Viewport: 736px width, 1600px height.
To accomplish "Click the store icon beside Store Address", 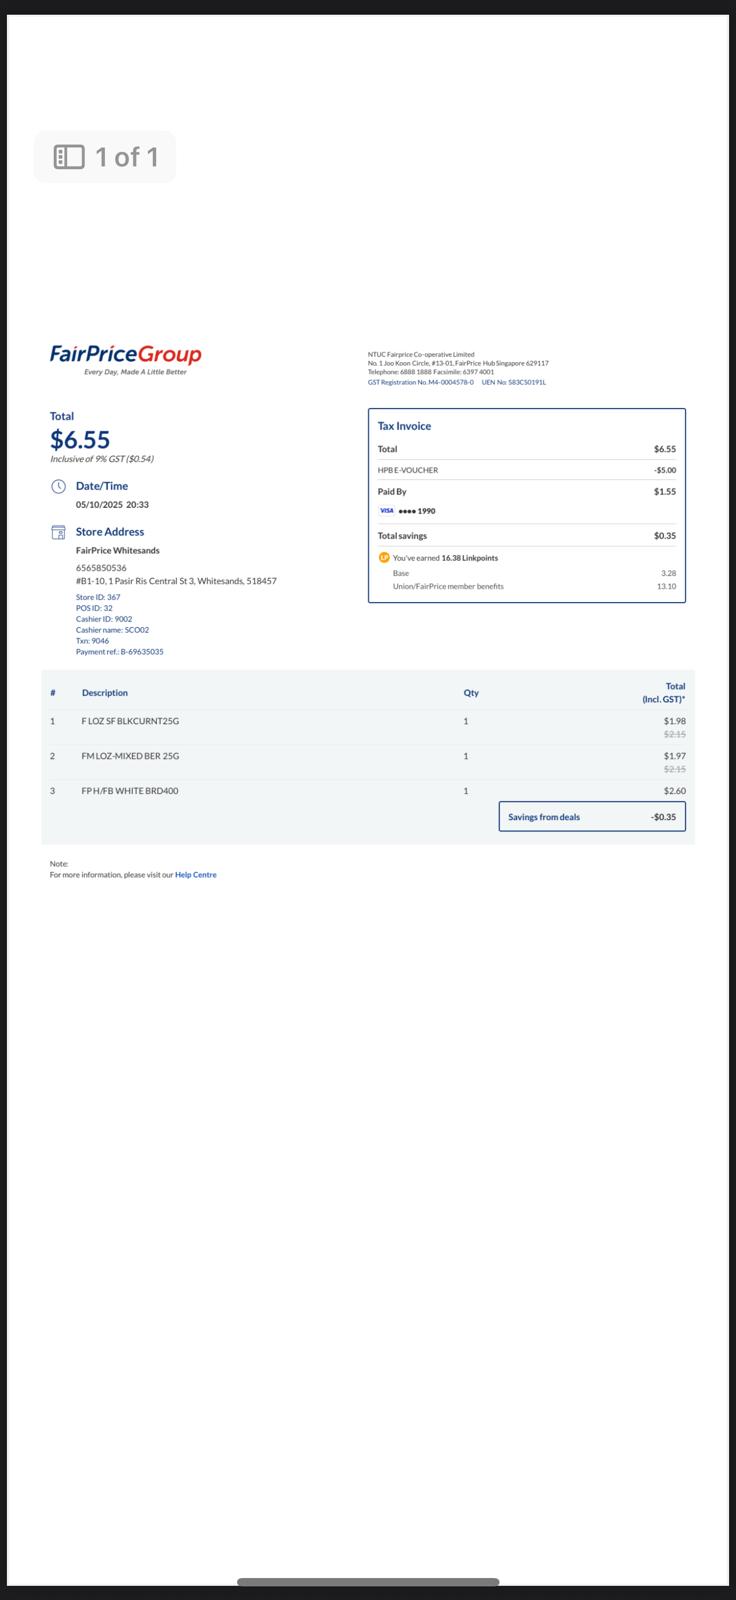I will pos(58,532).
